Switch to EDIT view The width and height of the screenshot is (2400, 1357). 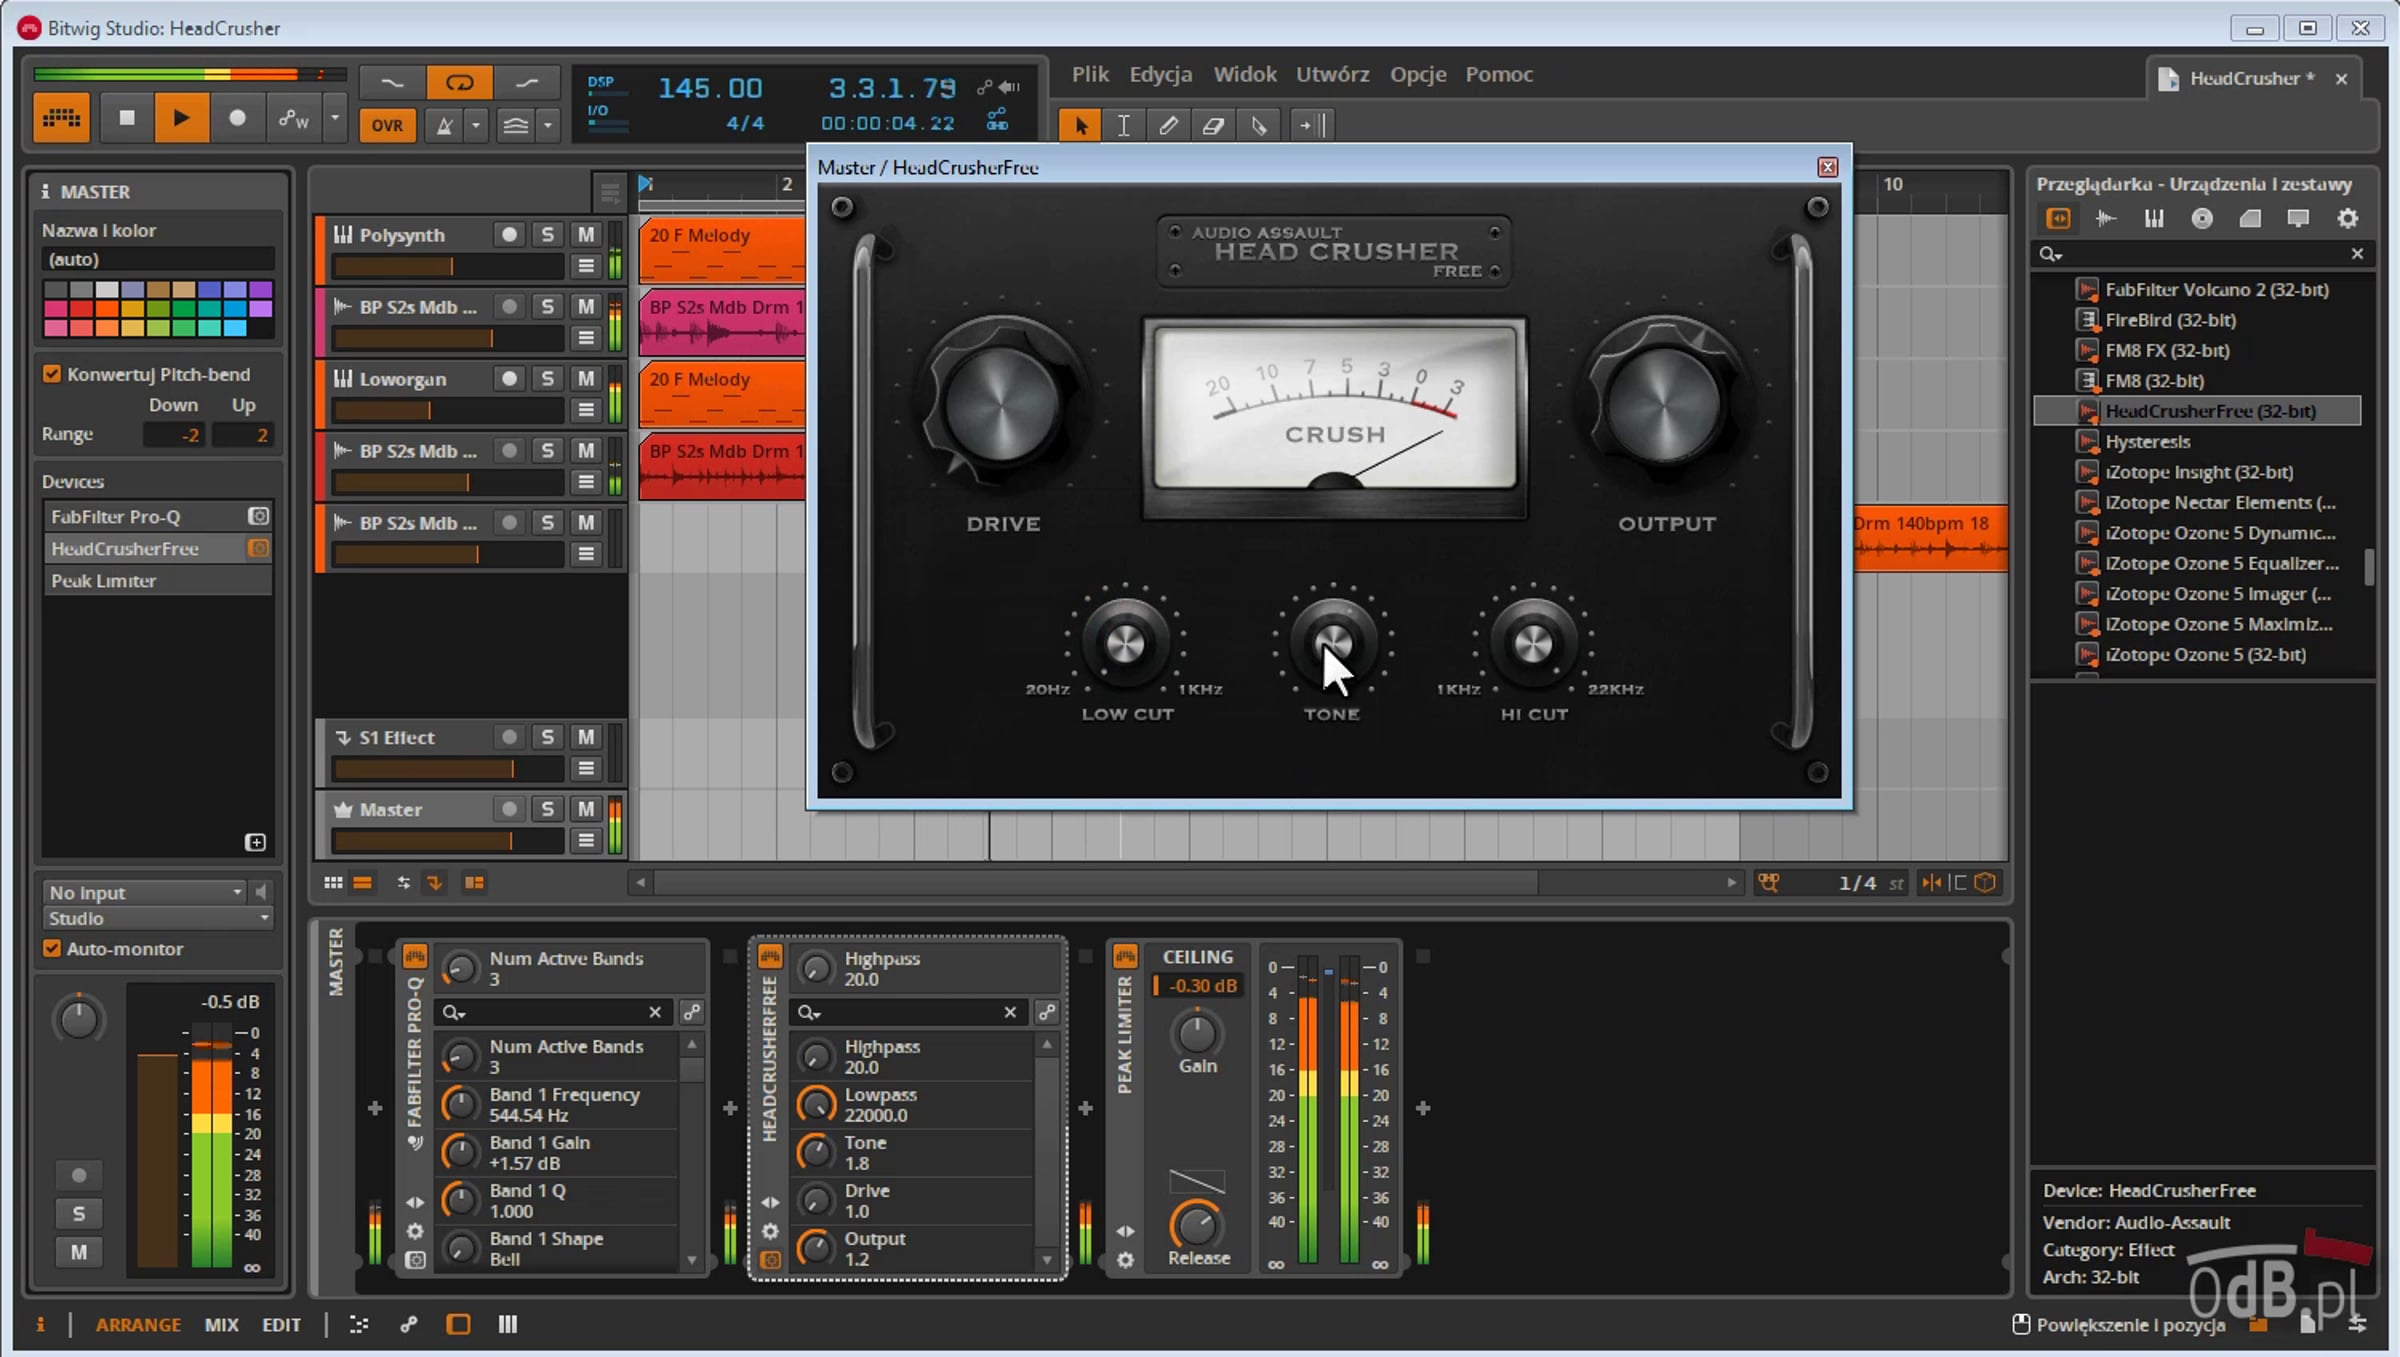point(281,1324)
